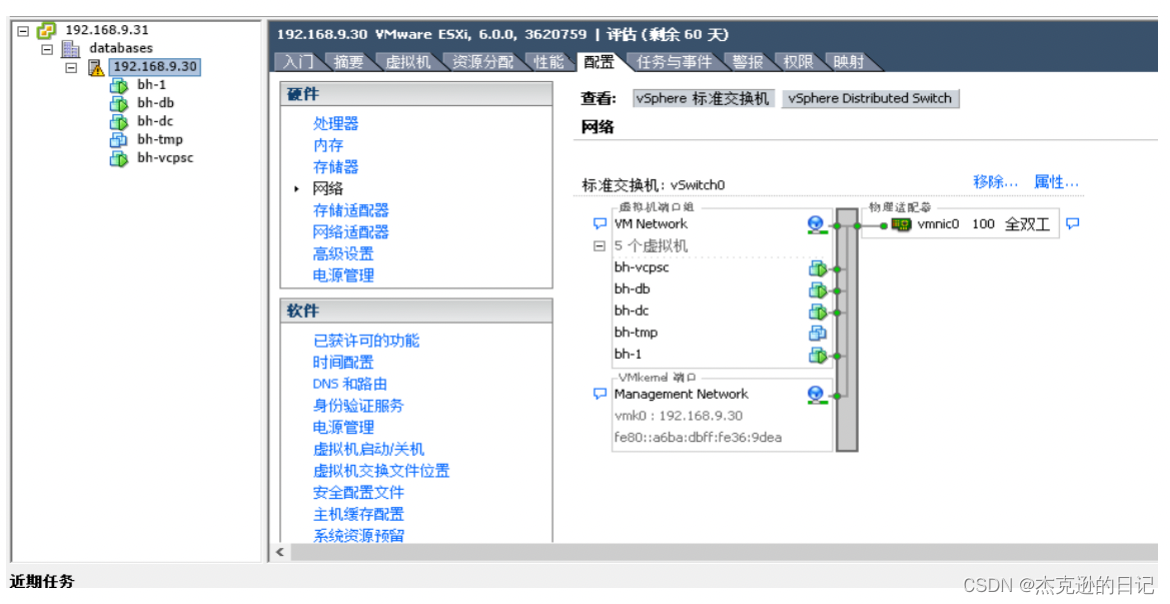Click the vmnic0 physical adapter icon
This screenshot has width=1170, height=604.
(901, 224)
